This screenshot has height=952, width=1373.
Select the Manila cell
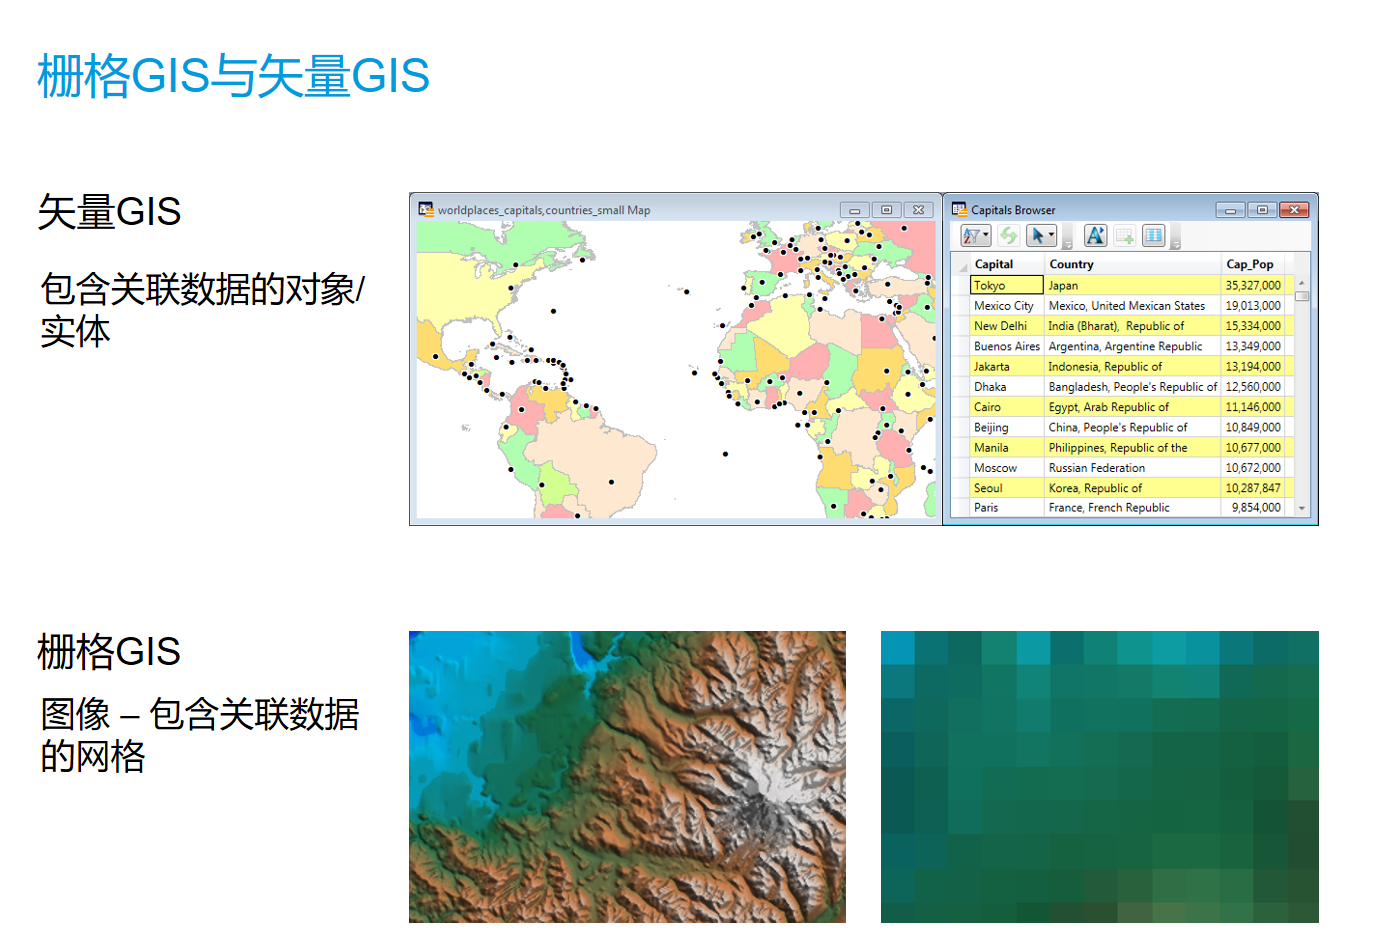[1006, 447]
